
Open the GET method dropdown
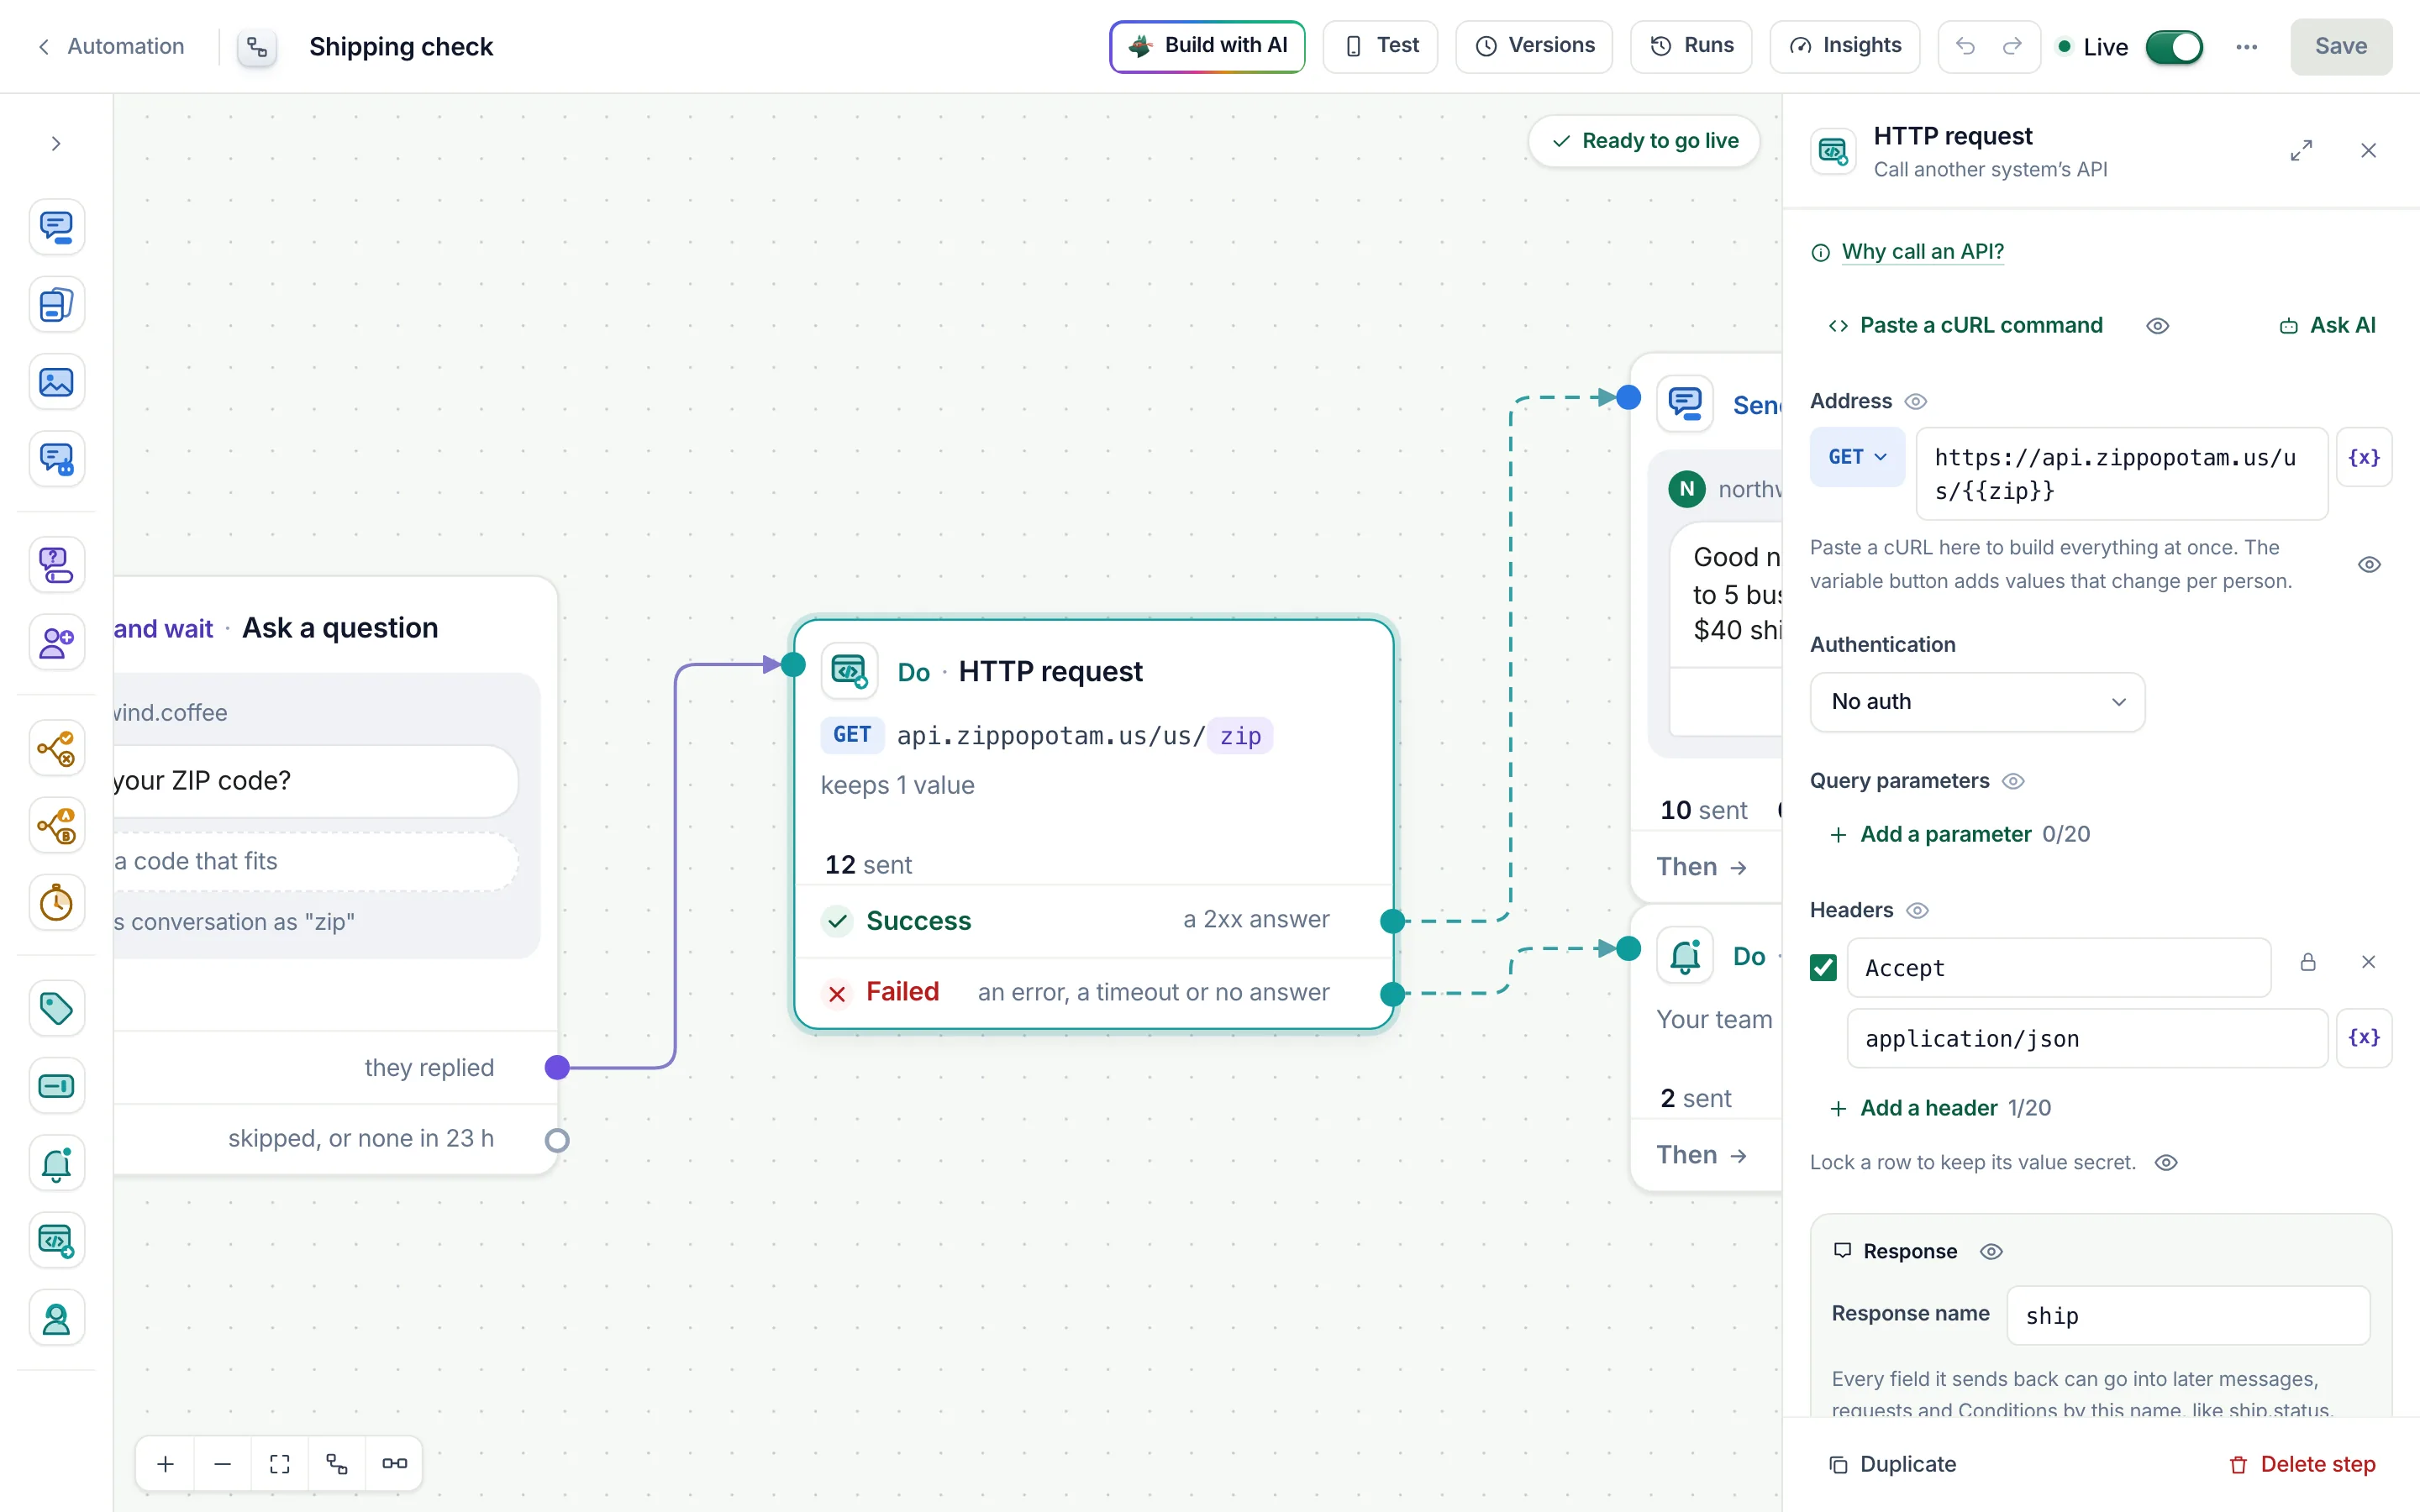coord(1857,457)
